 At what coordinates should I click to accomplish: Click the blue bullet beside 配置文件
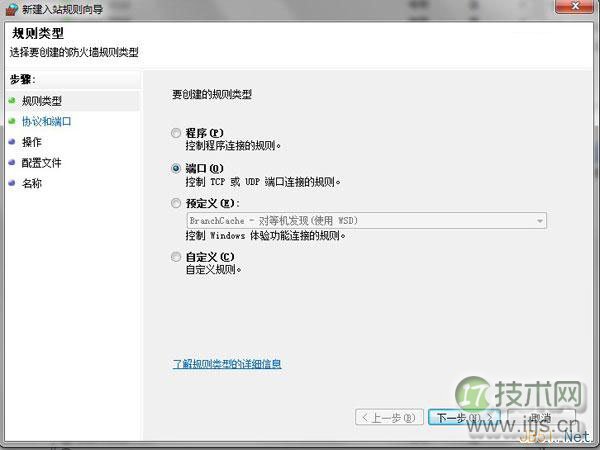(11, 163)
